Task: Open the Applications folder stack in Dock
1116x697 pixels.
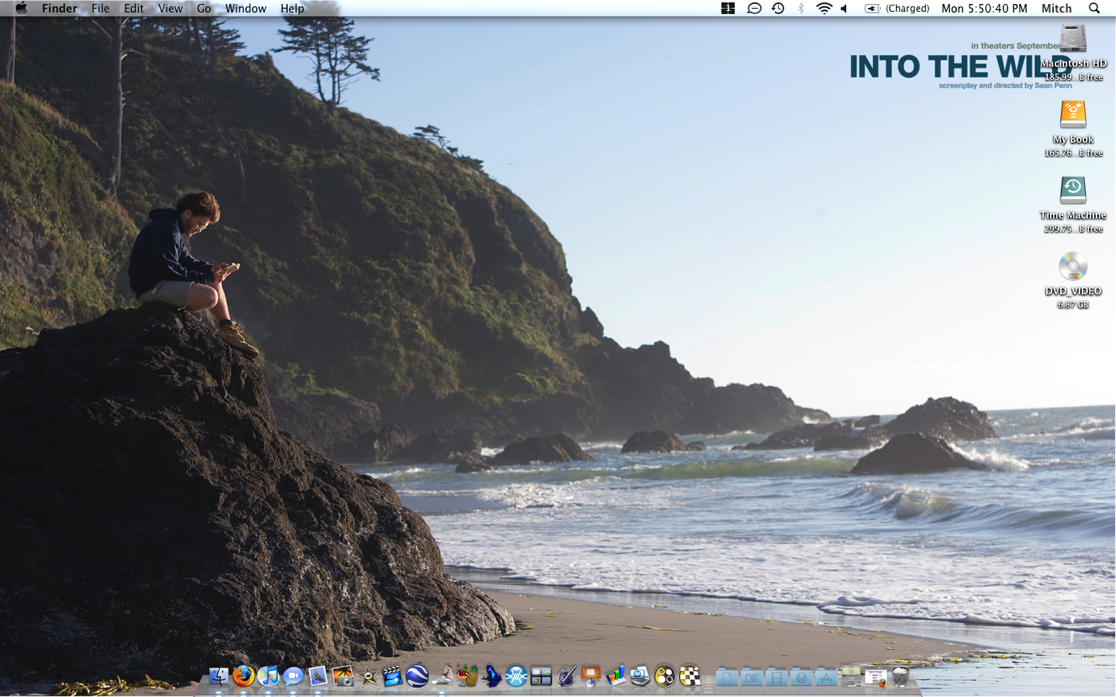Action: tap(826, 676)
